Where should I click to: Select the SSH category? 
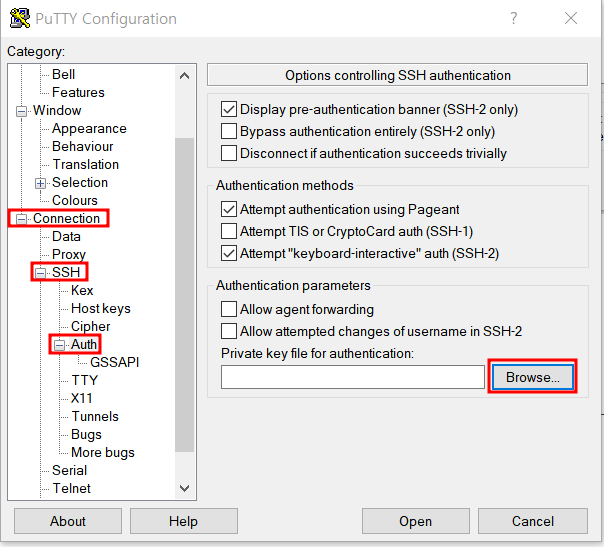pyautogui.click(x=66, y=272)
